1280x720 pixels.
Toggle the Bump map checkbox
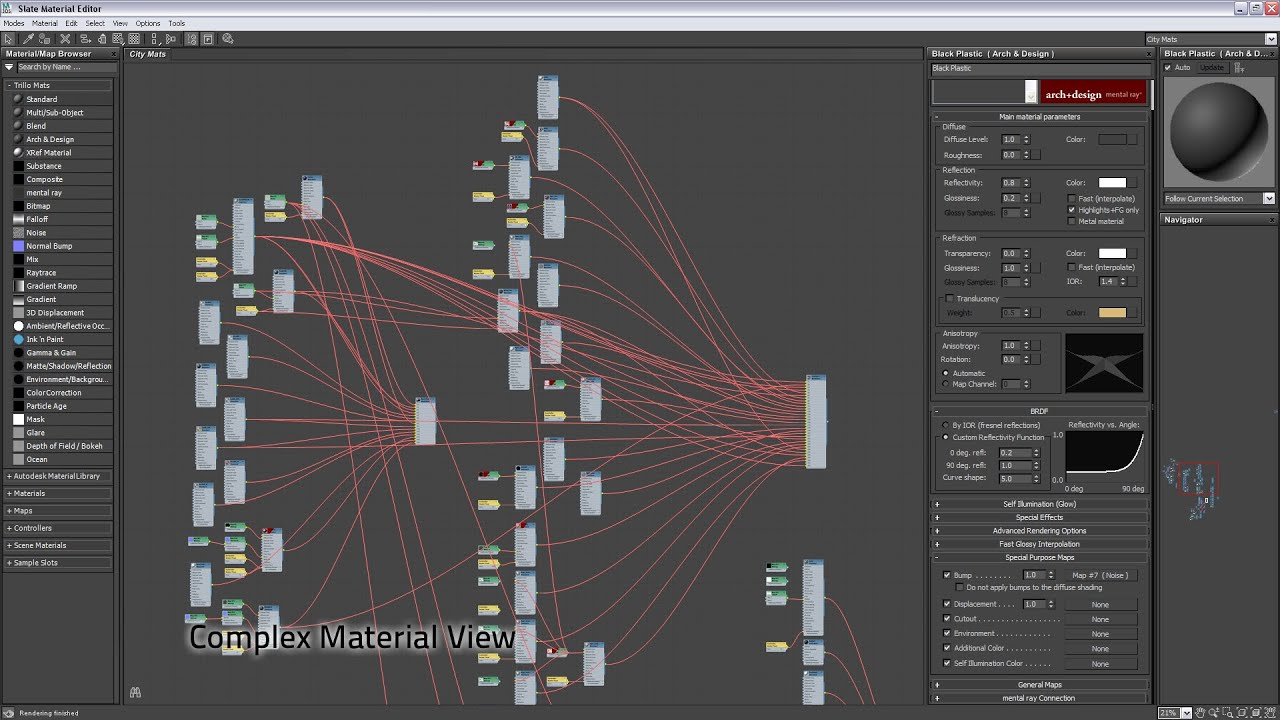pos(947,575)
